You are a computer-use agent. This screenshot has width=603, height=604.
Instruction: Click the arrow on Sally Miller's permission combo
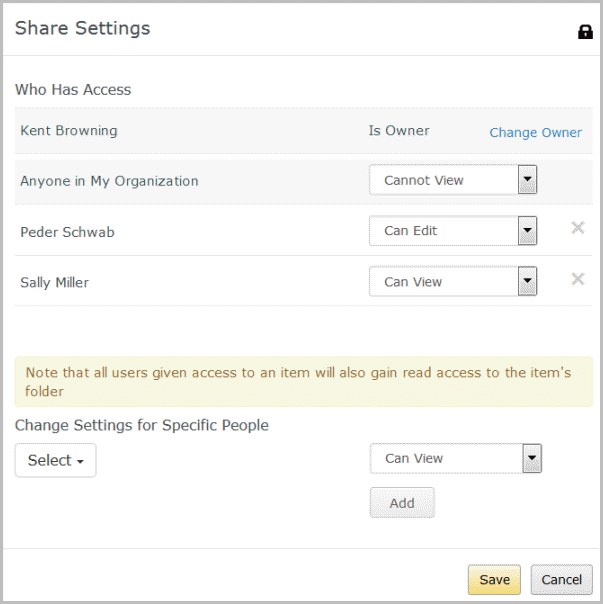(x=527, y=281)
